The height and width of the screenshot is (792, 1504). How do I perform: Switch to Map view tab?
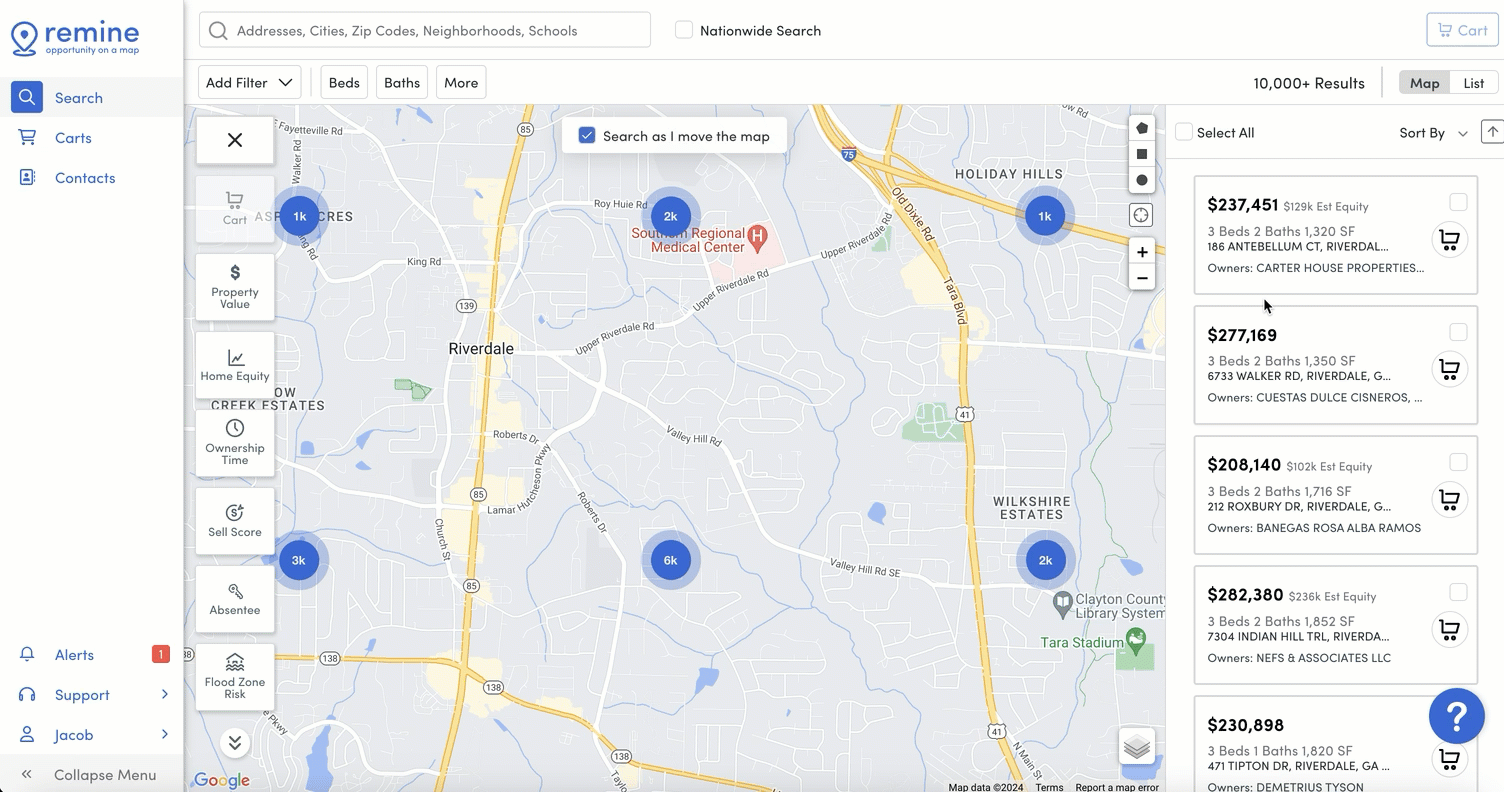point(1424,83)
